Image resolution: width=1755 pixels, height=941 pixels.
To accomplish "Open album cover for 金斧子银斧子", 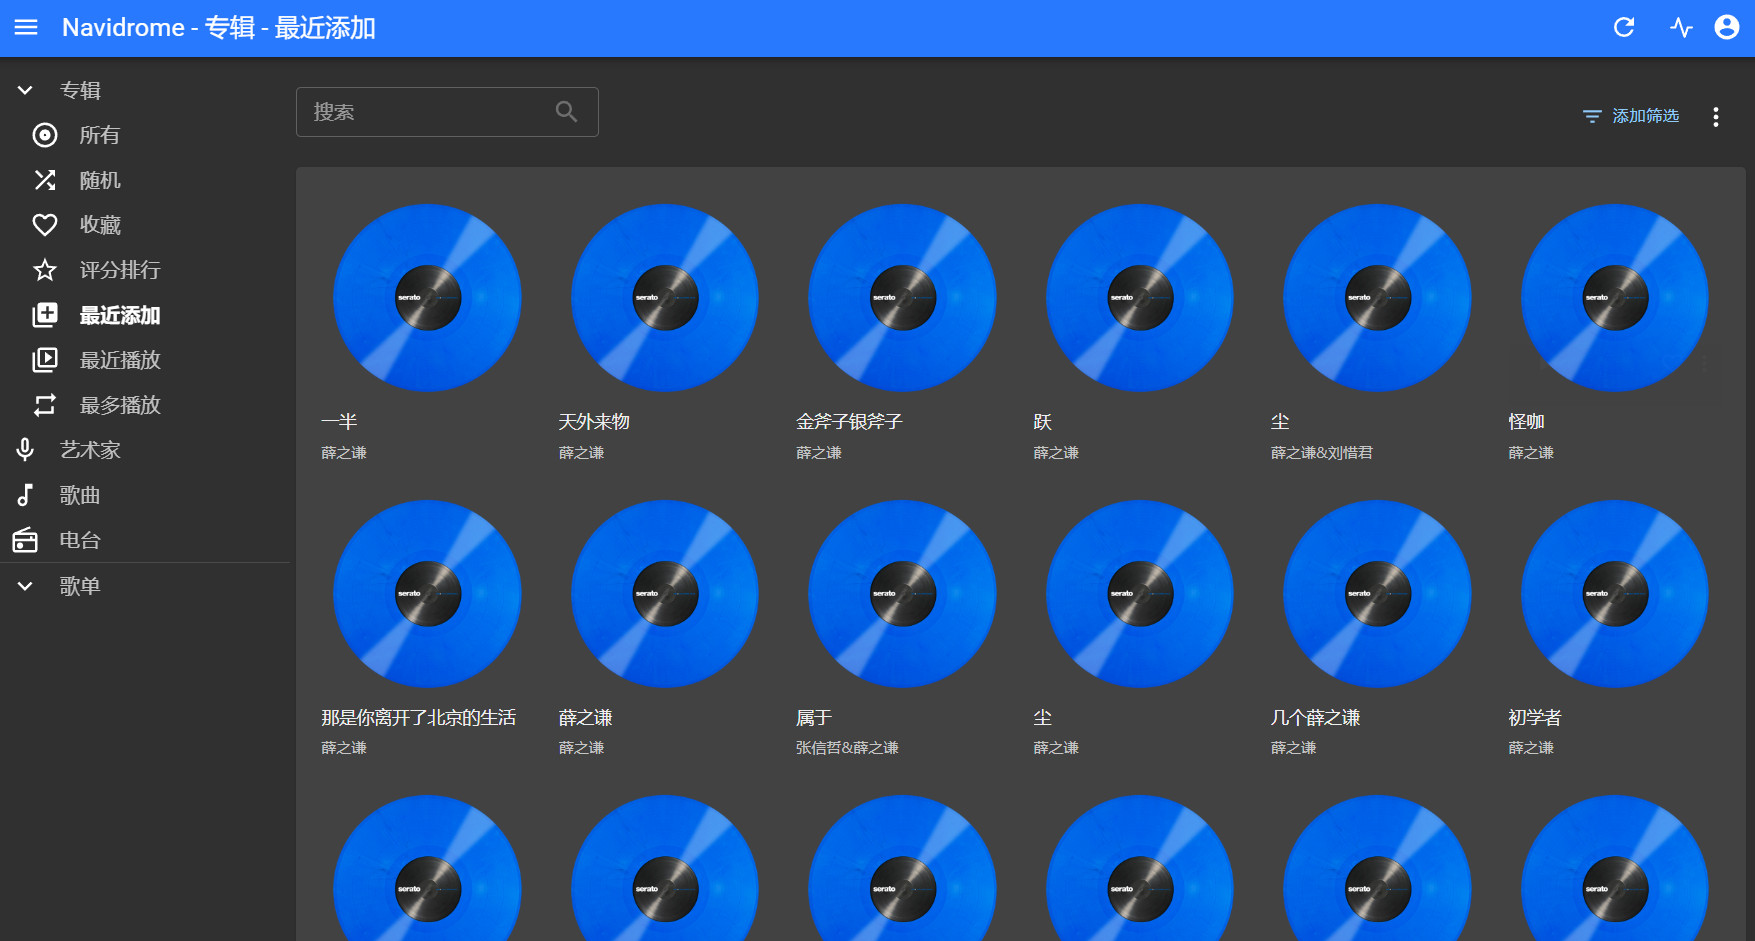I will pyautogui.click(x=902, y=298).
